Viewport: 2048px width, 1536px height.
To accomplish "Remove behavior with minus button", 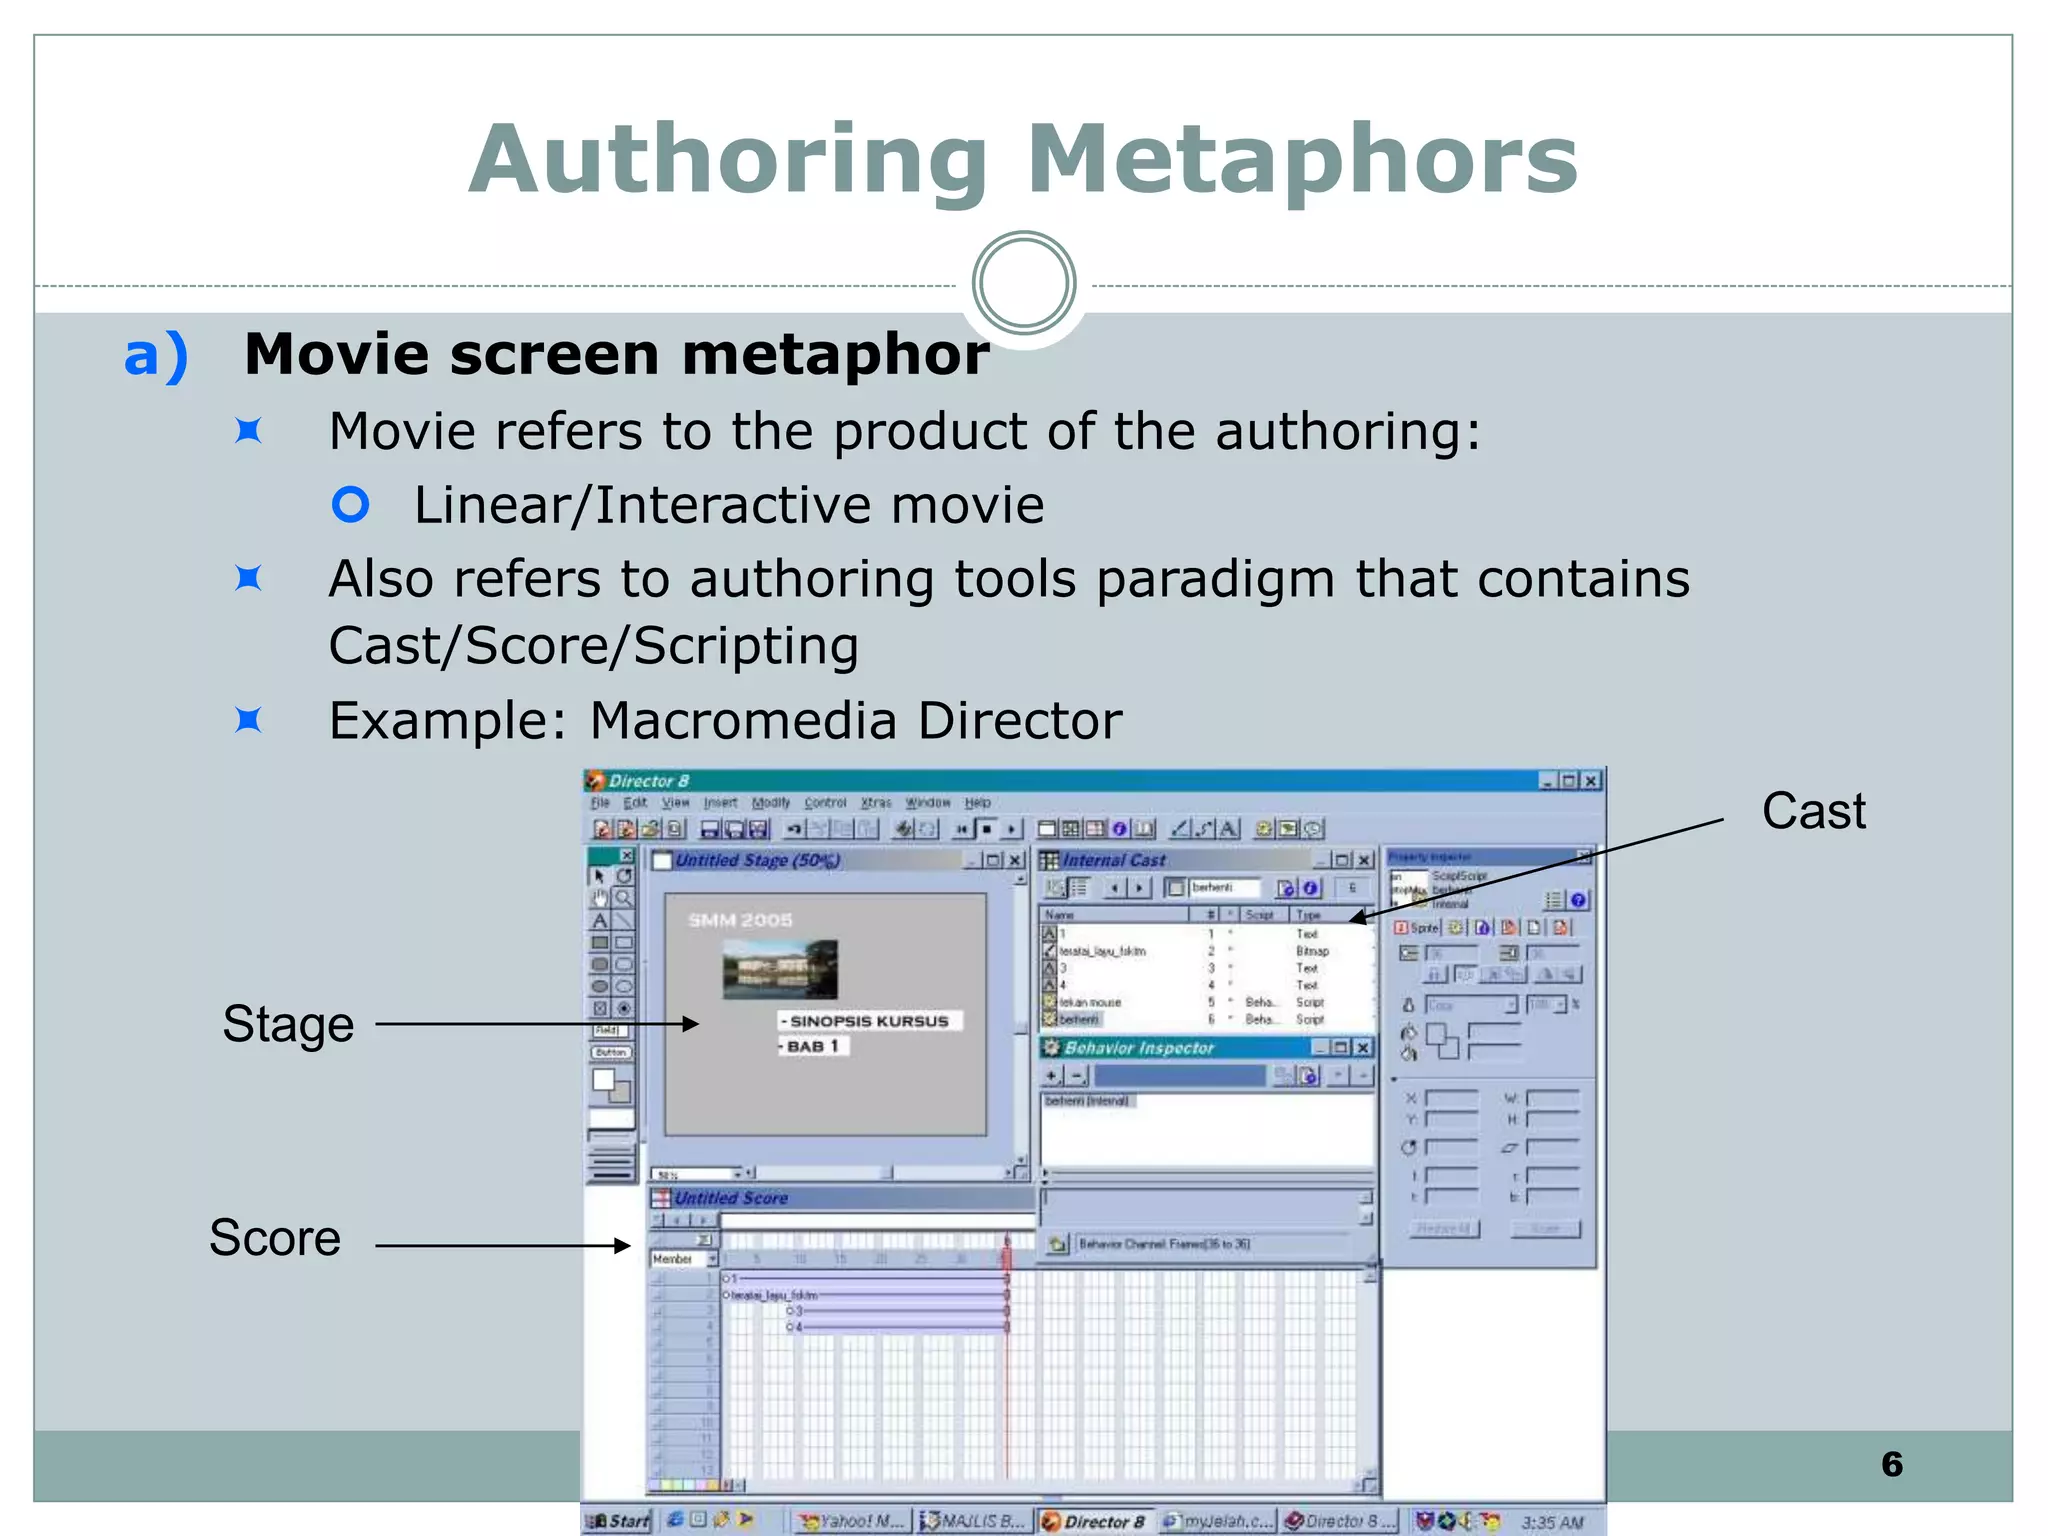I will click(x=1077, y=1076).
